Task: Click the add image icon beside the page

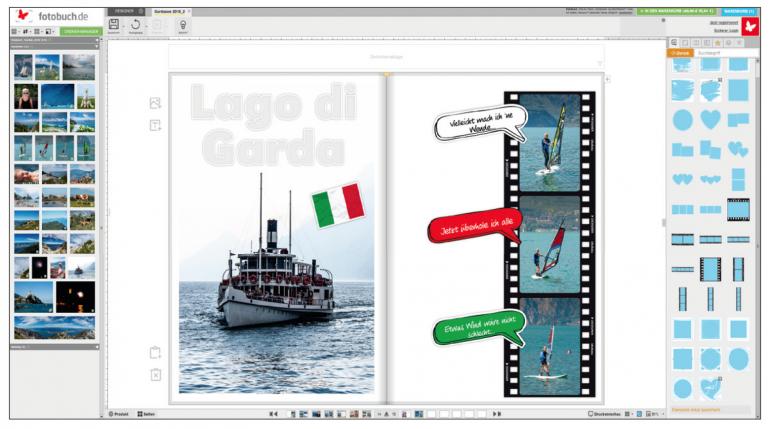Action: [155, 103]
